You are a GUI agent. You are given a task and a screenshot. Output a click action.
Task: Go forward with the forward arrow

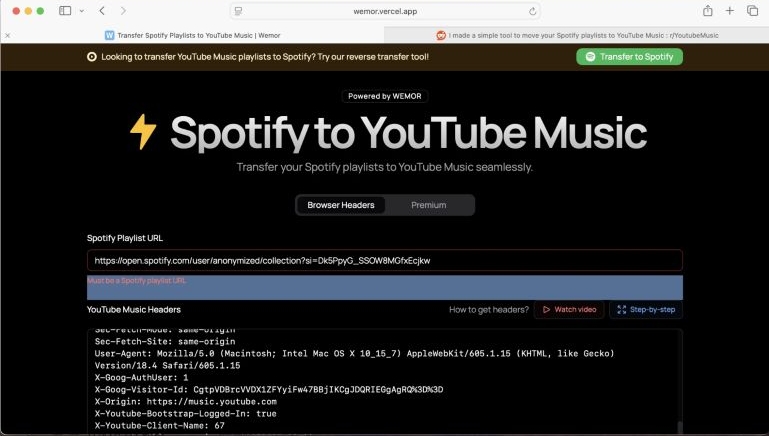[123, 11]
